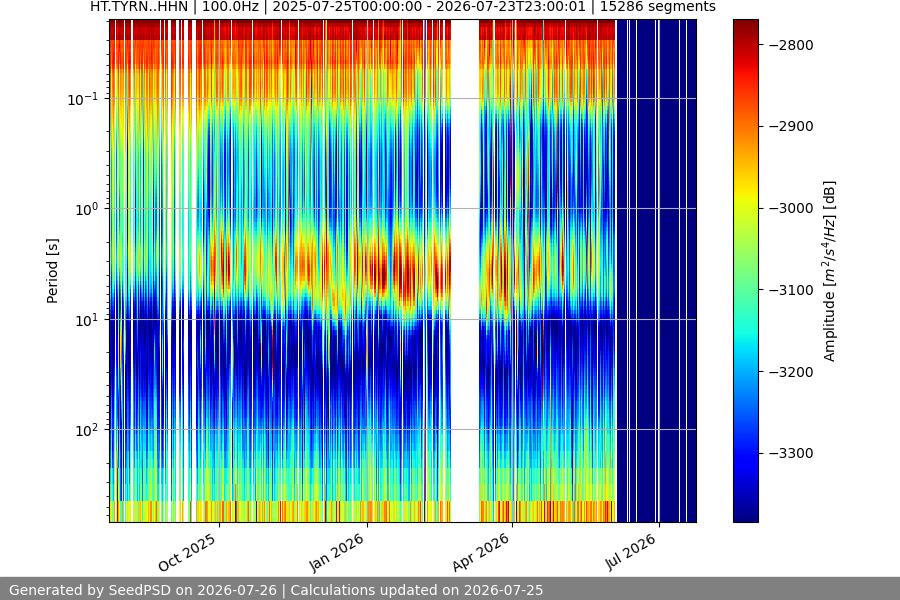
Task: Click the 10⁰ period tick label
Action: (87, 209)
